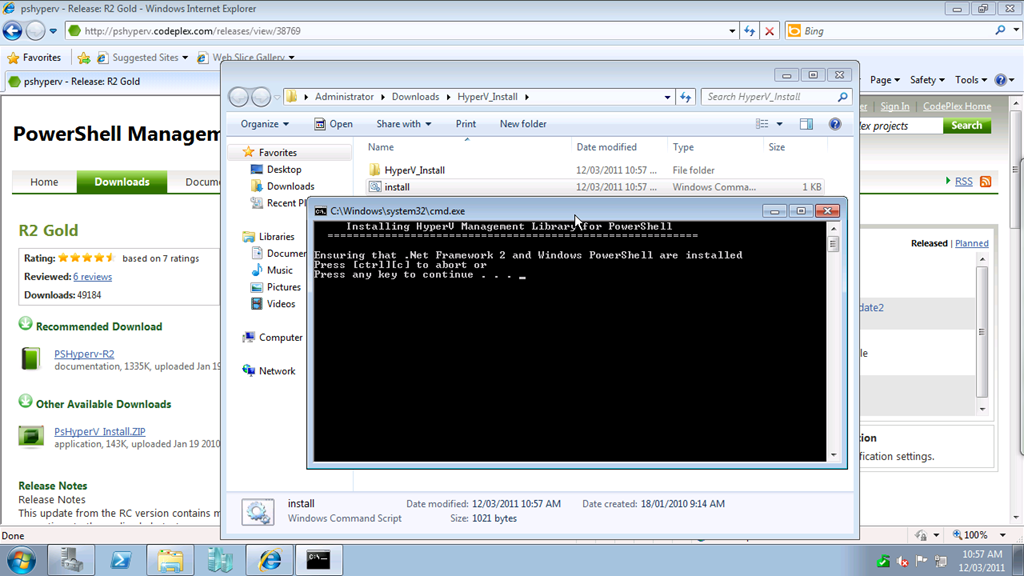Click the PSHyperv-R2 green book icon
1024x576 pixels.
30,359
